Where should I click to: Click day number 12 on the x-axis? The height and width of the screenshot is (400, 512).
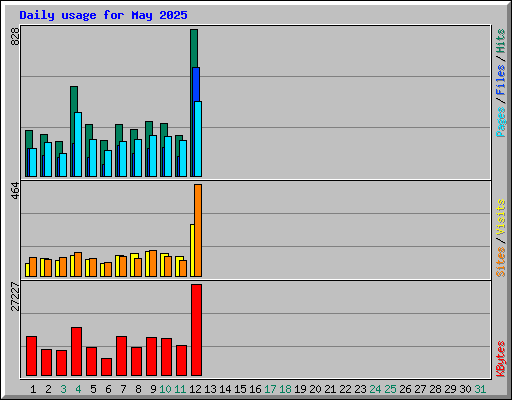[x=195, y=389]
